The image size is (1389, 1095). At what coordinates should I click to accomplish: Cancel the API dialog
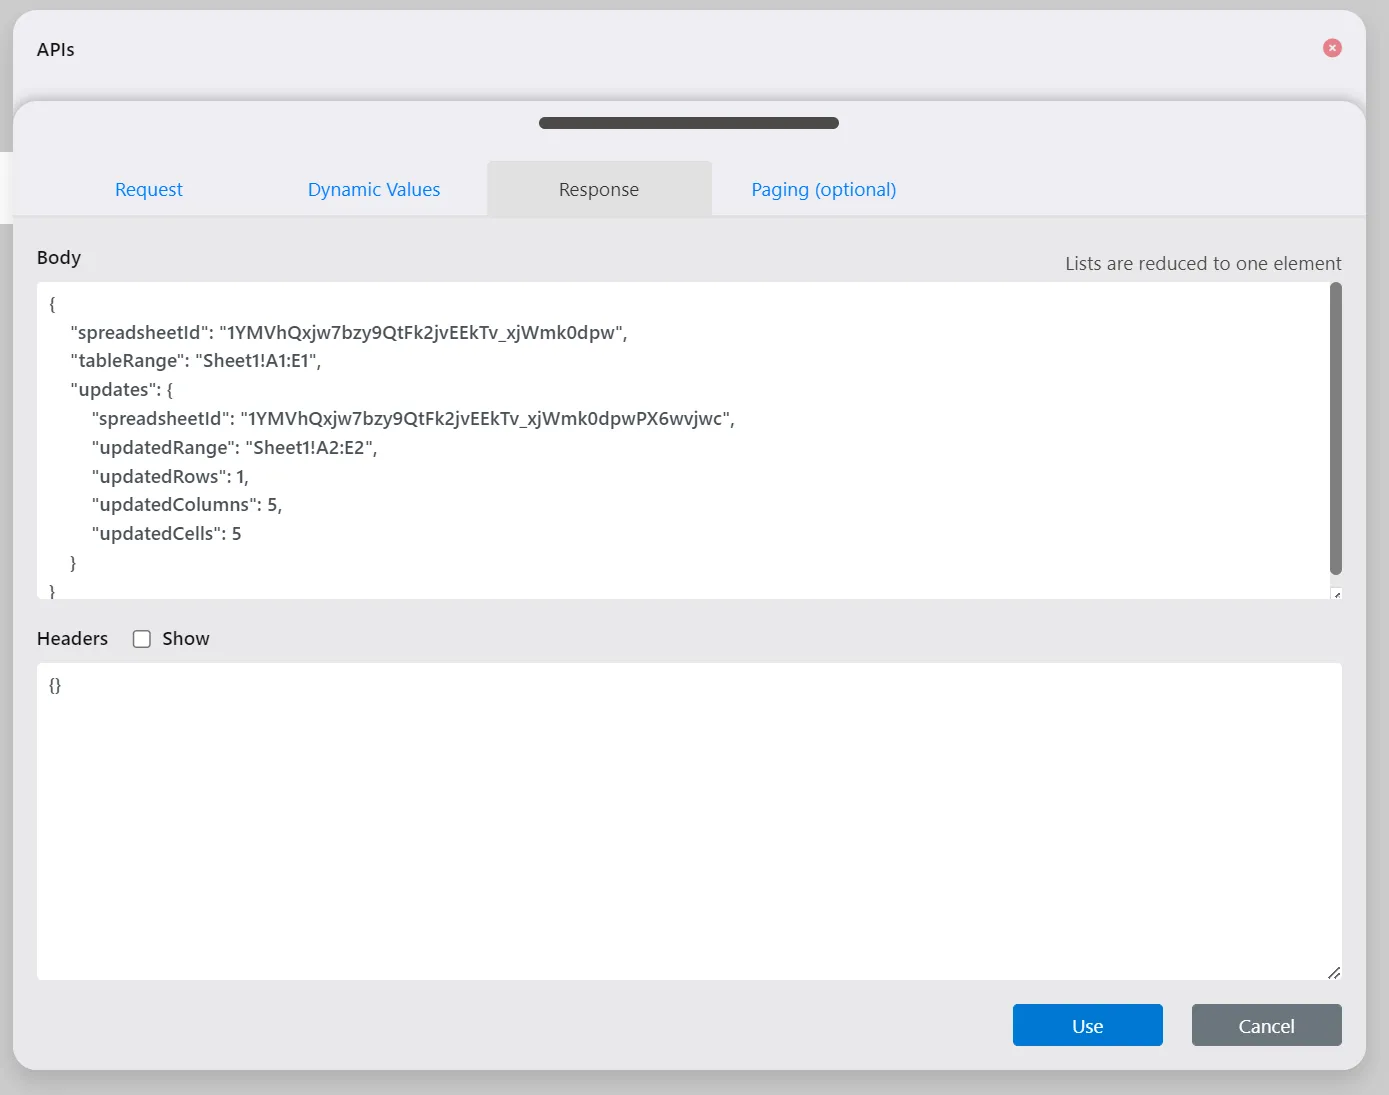pos(1267,1025)
